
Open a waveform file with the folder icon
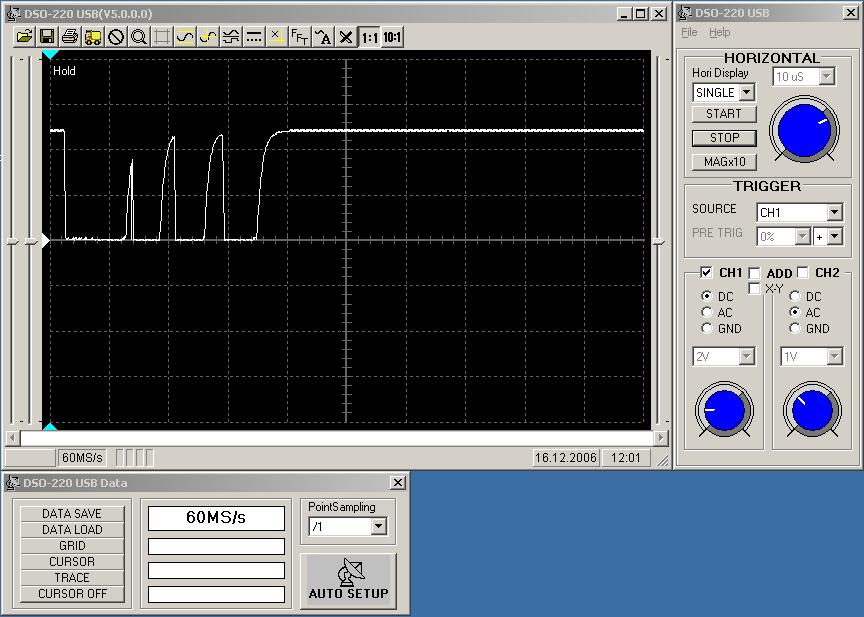click(x=24, y=37)
